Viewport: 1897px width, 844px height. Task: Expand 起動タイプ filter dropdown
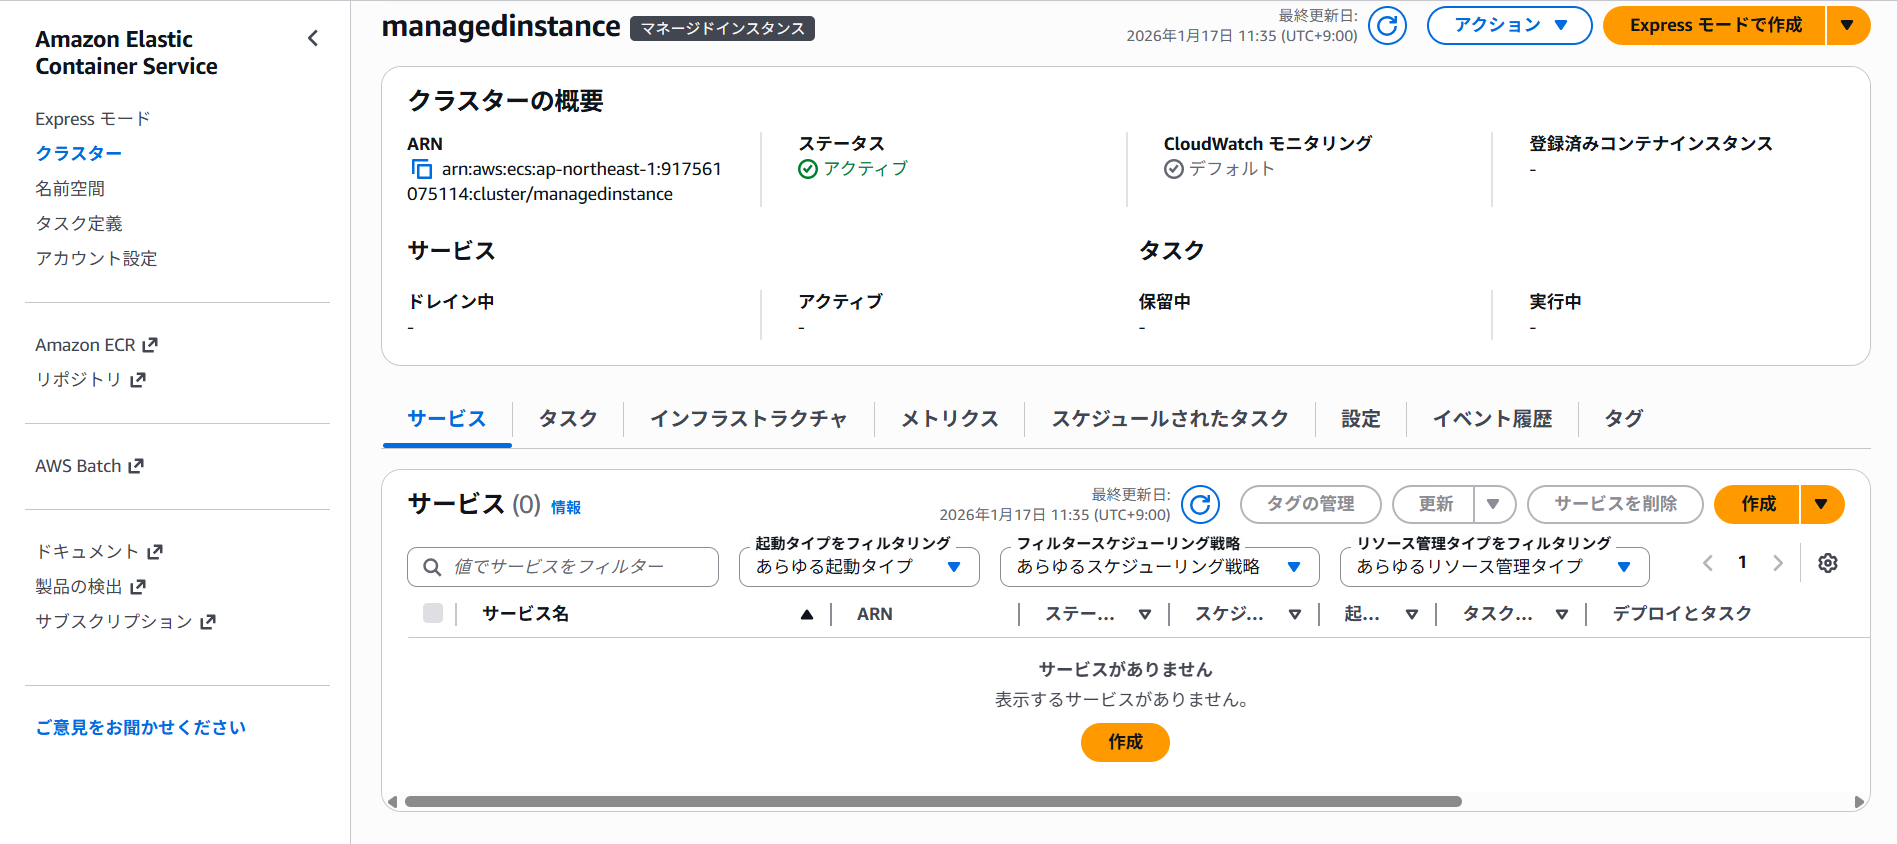click(x=858, y=567)
